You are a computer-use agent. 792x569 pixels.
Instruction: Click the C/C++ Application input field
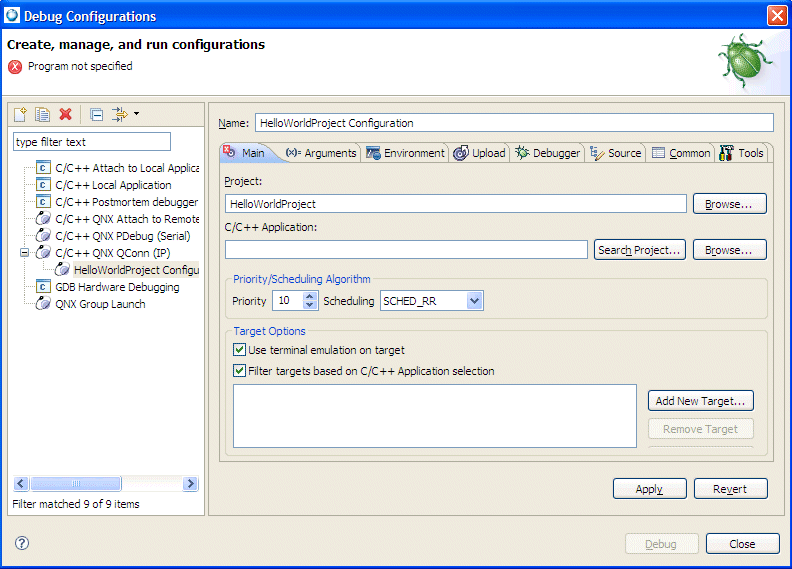point(406,250)
